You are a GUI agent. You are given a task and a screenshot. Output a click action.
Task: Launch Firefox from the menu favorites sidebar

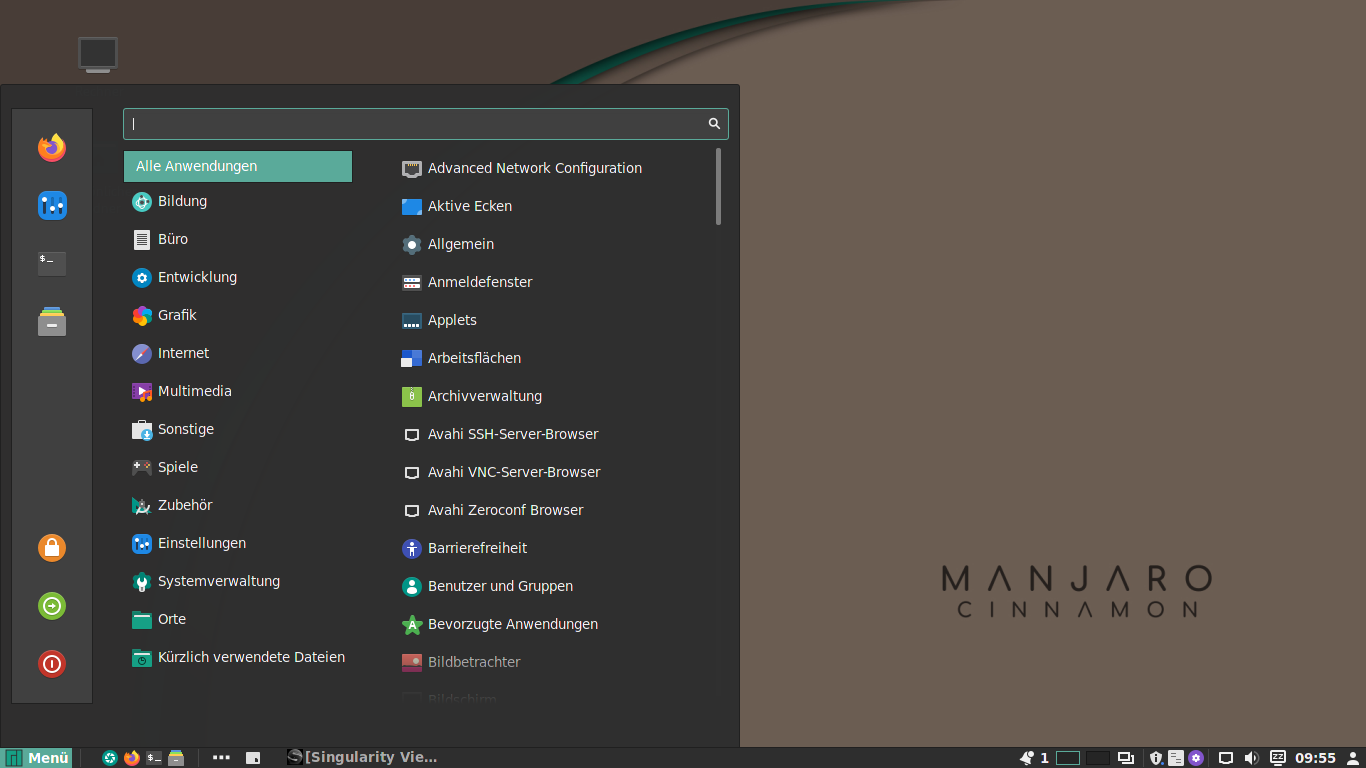(52, 147)
